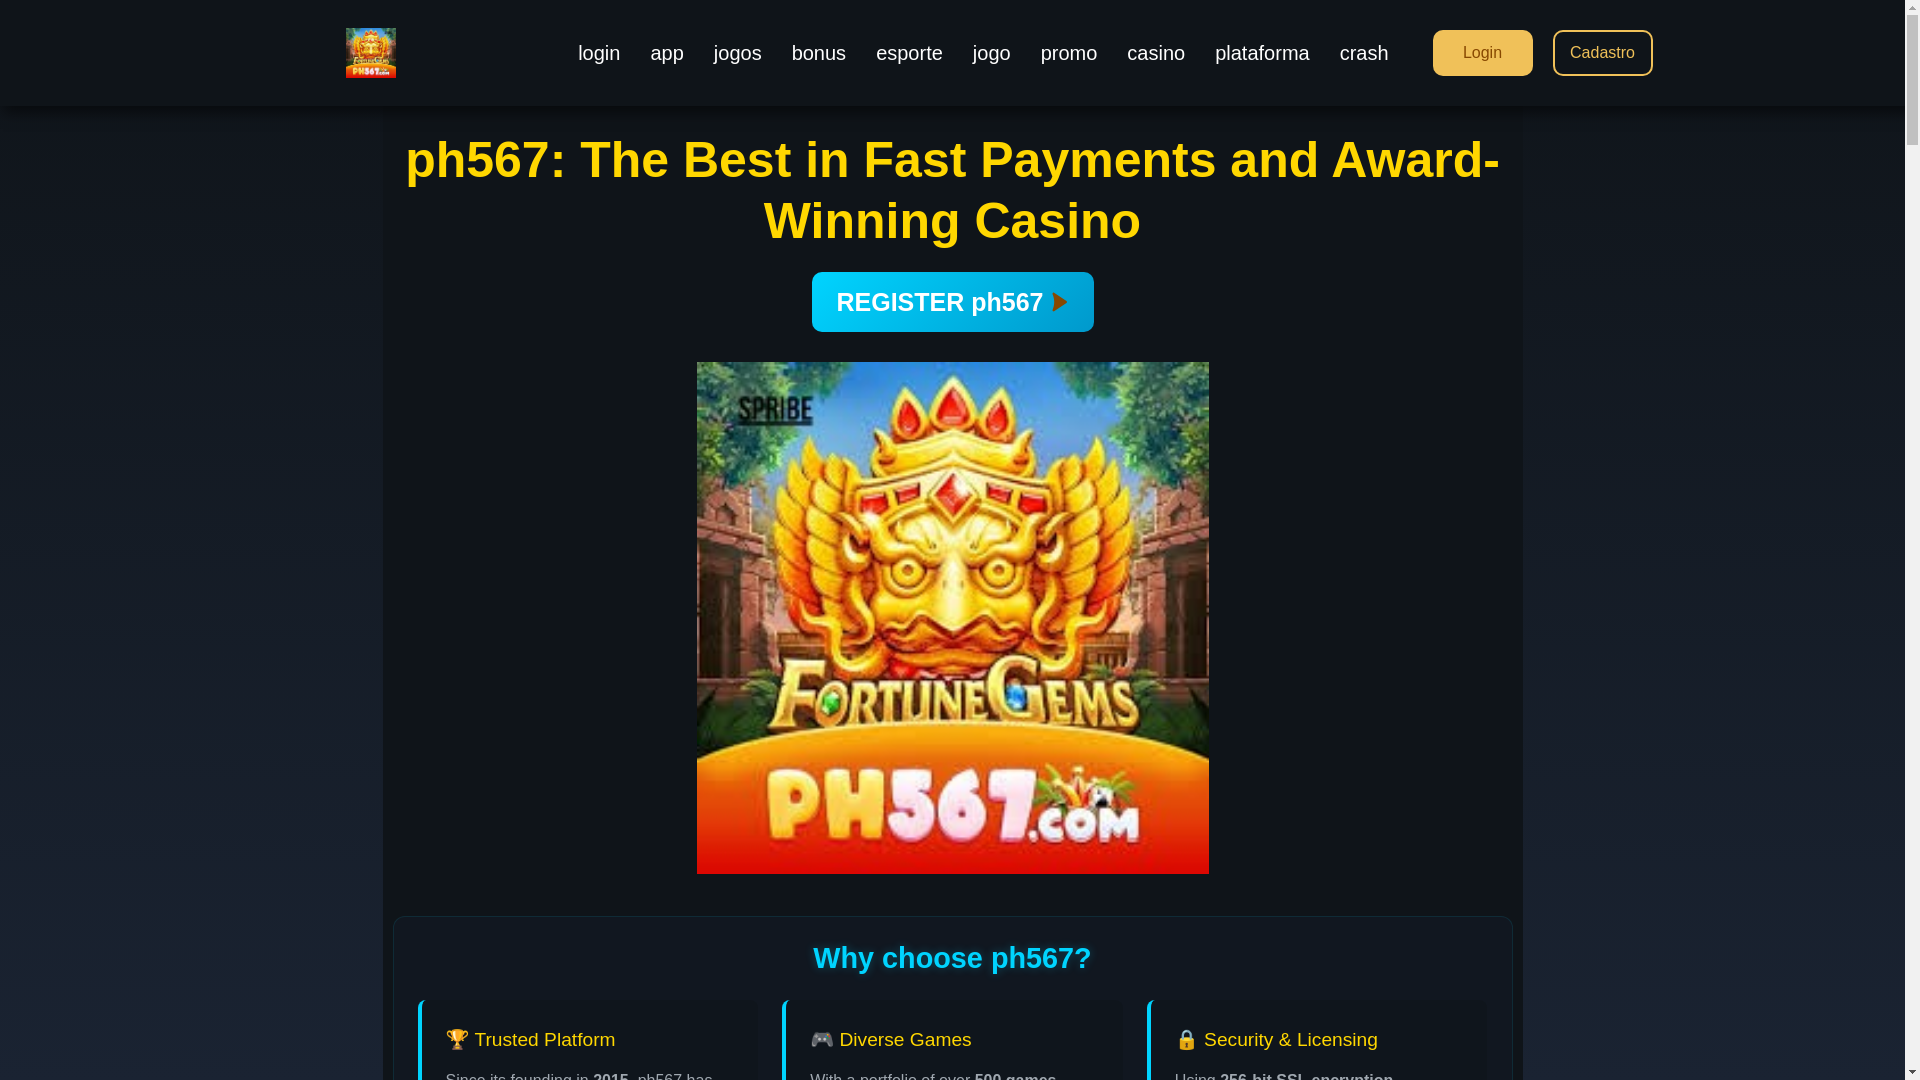The width and height of the screenshot is (1920, 1080).
Task: Open the Fortune Gems PH567 banner image
Action: (x=952, y=618)
